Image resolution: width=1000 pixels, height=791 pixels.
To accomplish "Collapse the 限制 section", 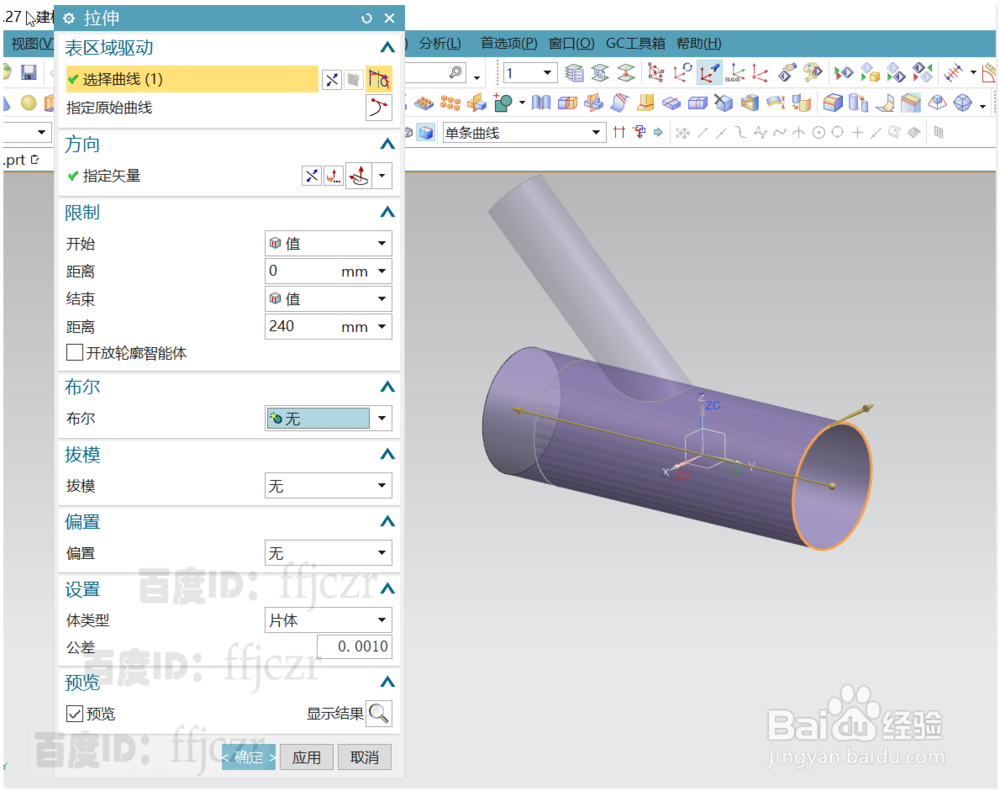I will coord(387,212).
